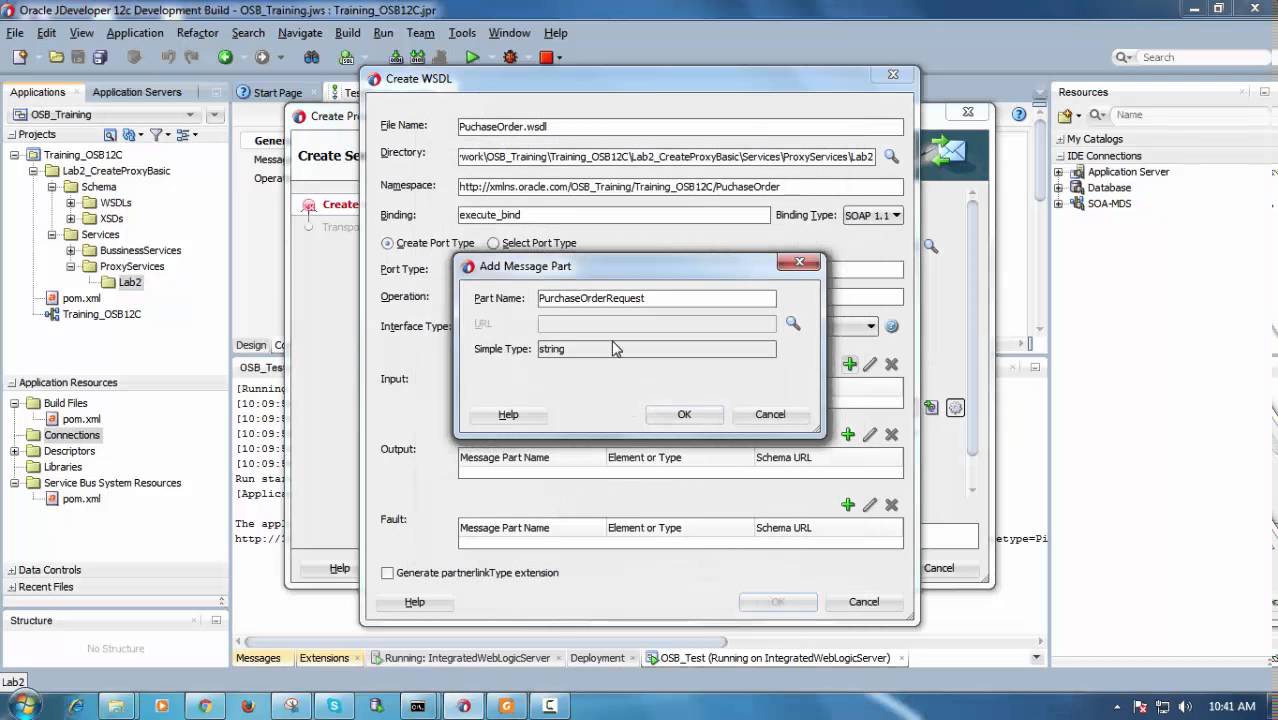Click the Simple Type field showing string
The width and height of the screenshot is (1278, 720).
point(657,349)
